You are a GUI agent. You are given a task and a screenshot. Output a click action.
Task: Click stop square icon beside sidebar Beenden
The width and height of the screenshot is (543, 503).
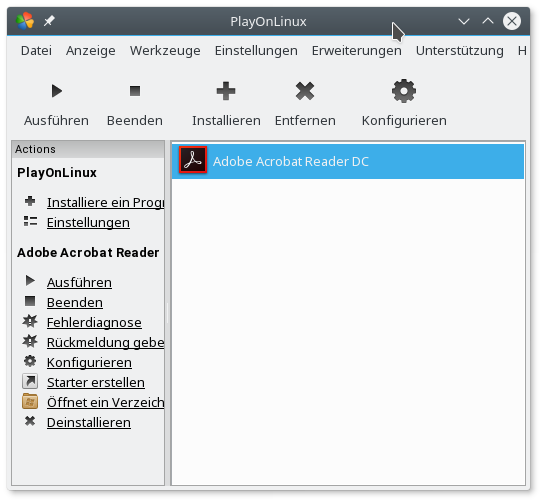30,301
